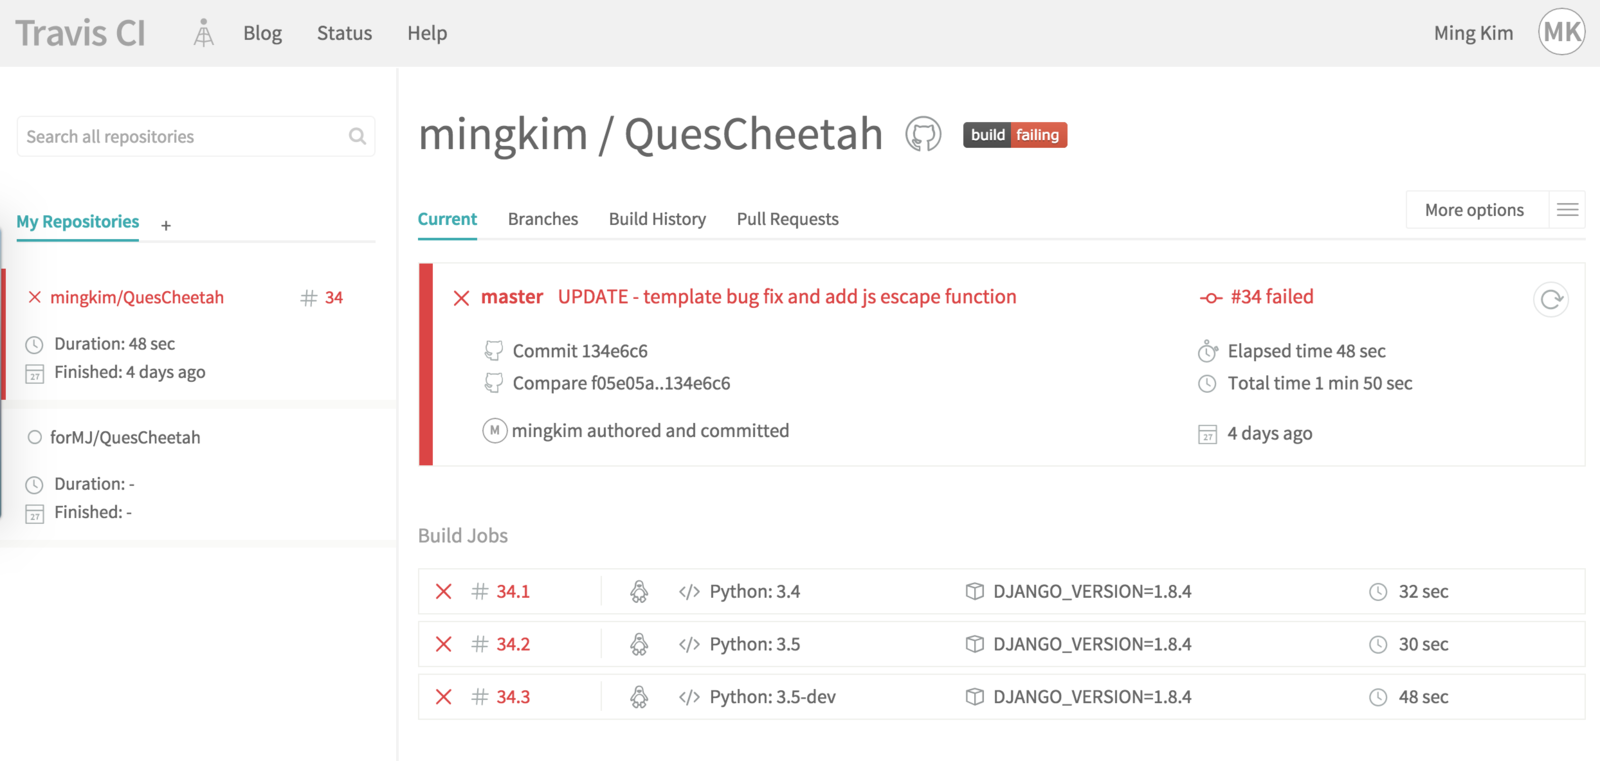Open the #34 failed build link
The height and width of the screenshot is (761, 1600).
tap(1272, 297)
